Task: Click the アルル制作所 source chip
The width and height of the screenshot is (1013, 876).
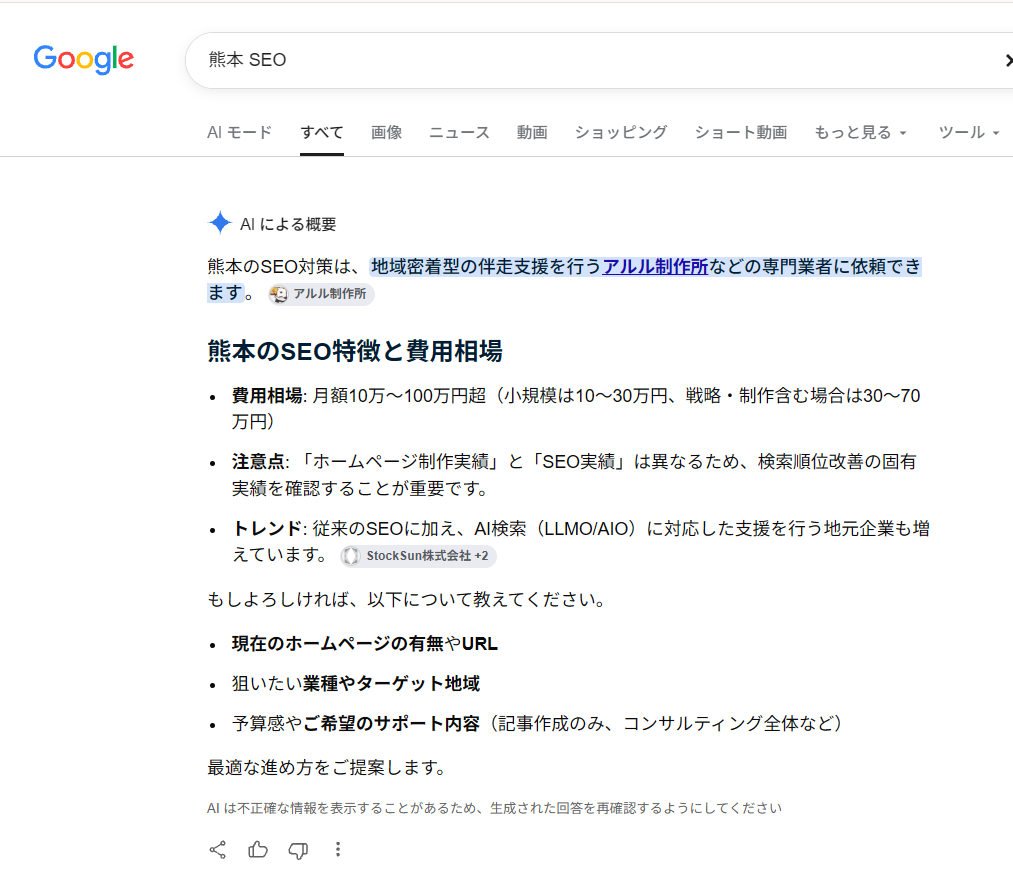Action: 322,294
